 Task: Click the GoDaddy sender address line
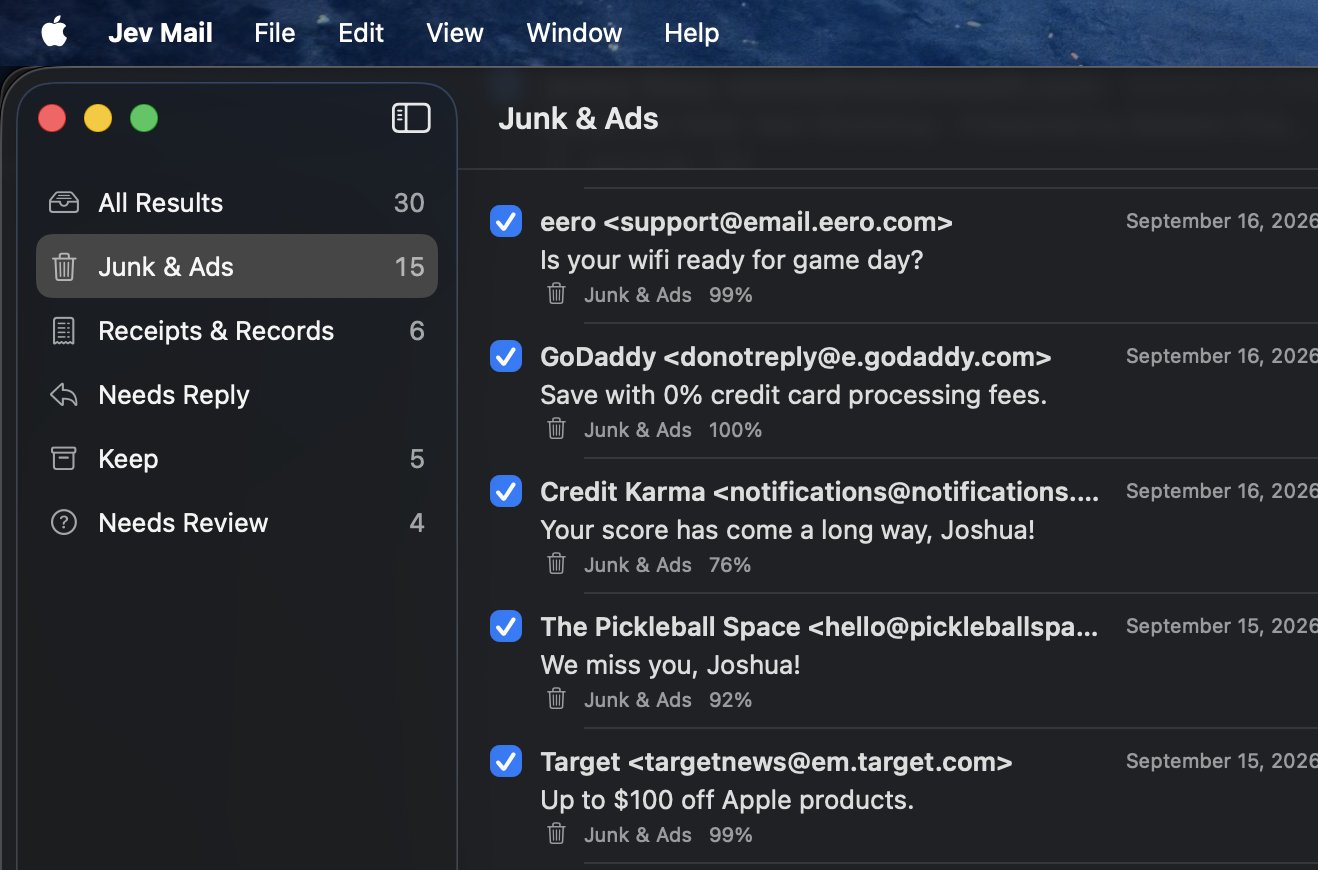[x=795, y=356]
